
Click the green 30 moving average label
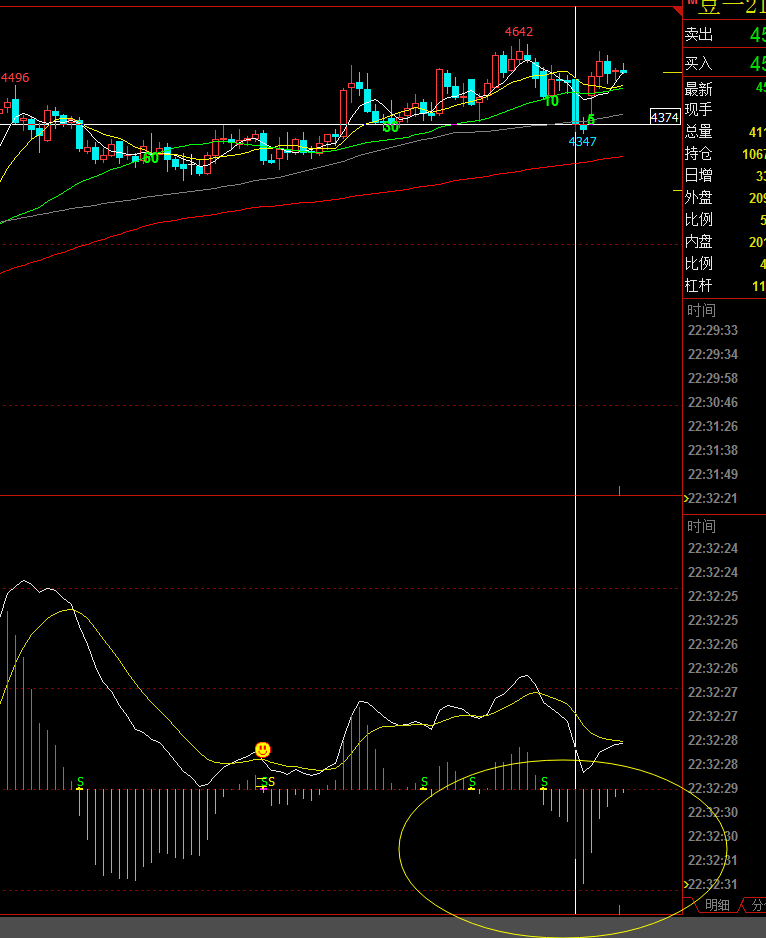(x=391, y=127)
